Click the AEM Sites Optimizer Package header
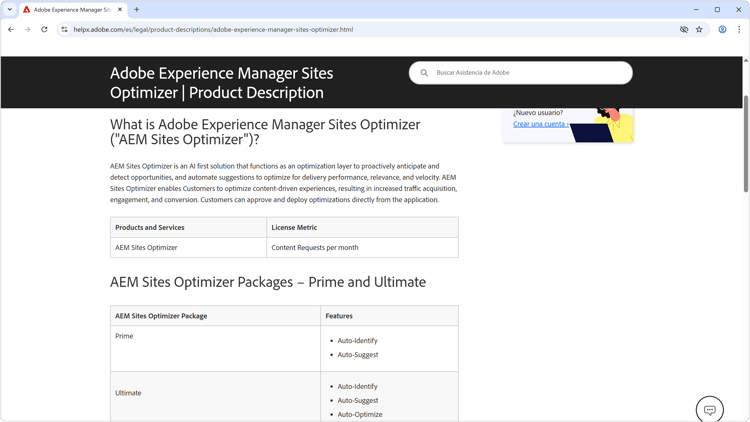The height and width of the screenshot is (422, 750). click(x=215, y=316)
